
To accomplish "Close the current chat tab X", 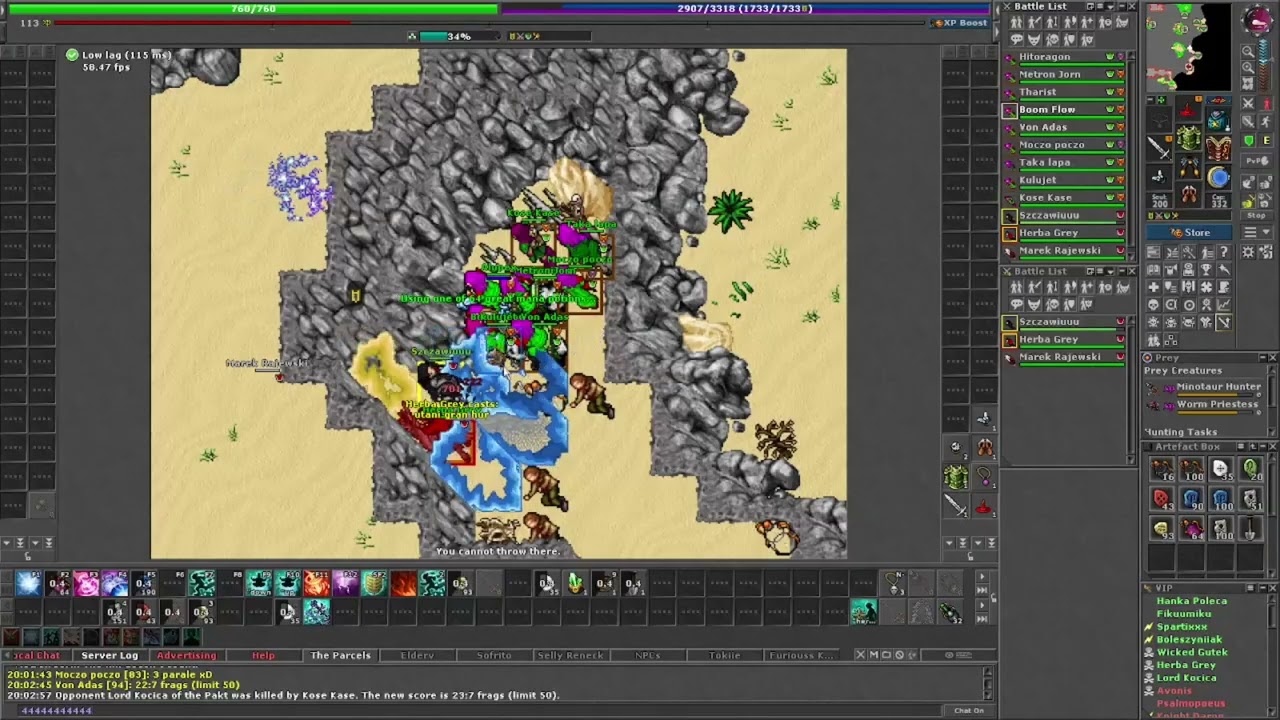I will pos(860,656).
